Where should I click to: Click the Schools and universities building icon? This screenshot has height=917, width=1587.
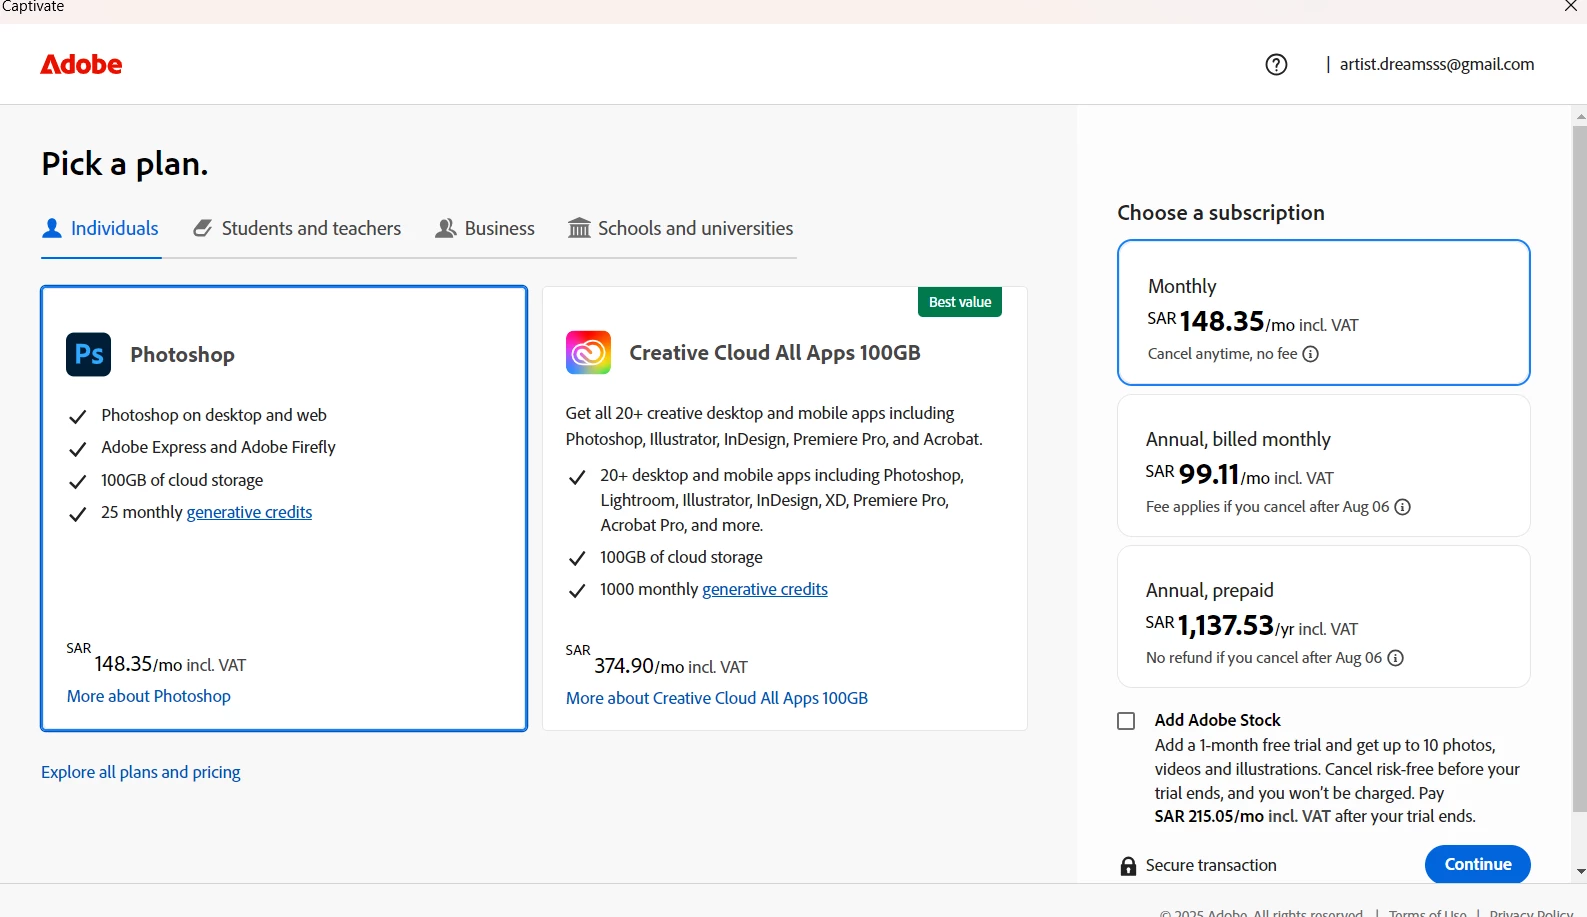point(579,228)
